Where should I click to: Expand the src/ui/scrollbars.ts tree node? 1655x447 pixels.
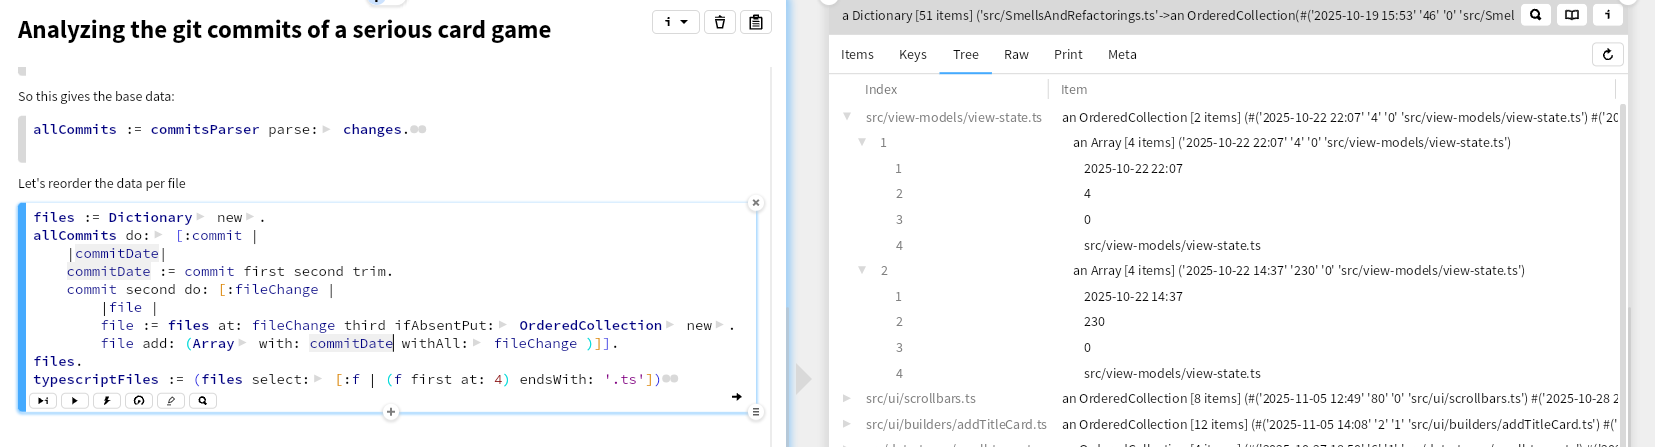847,398
